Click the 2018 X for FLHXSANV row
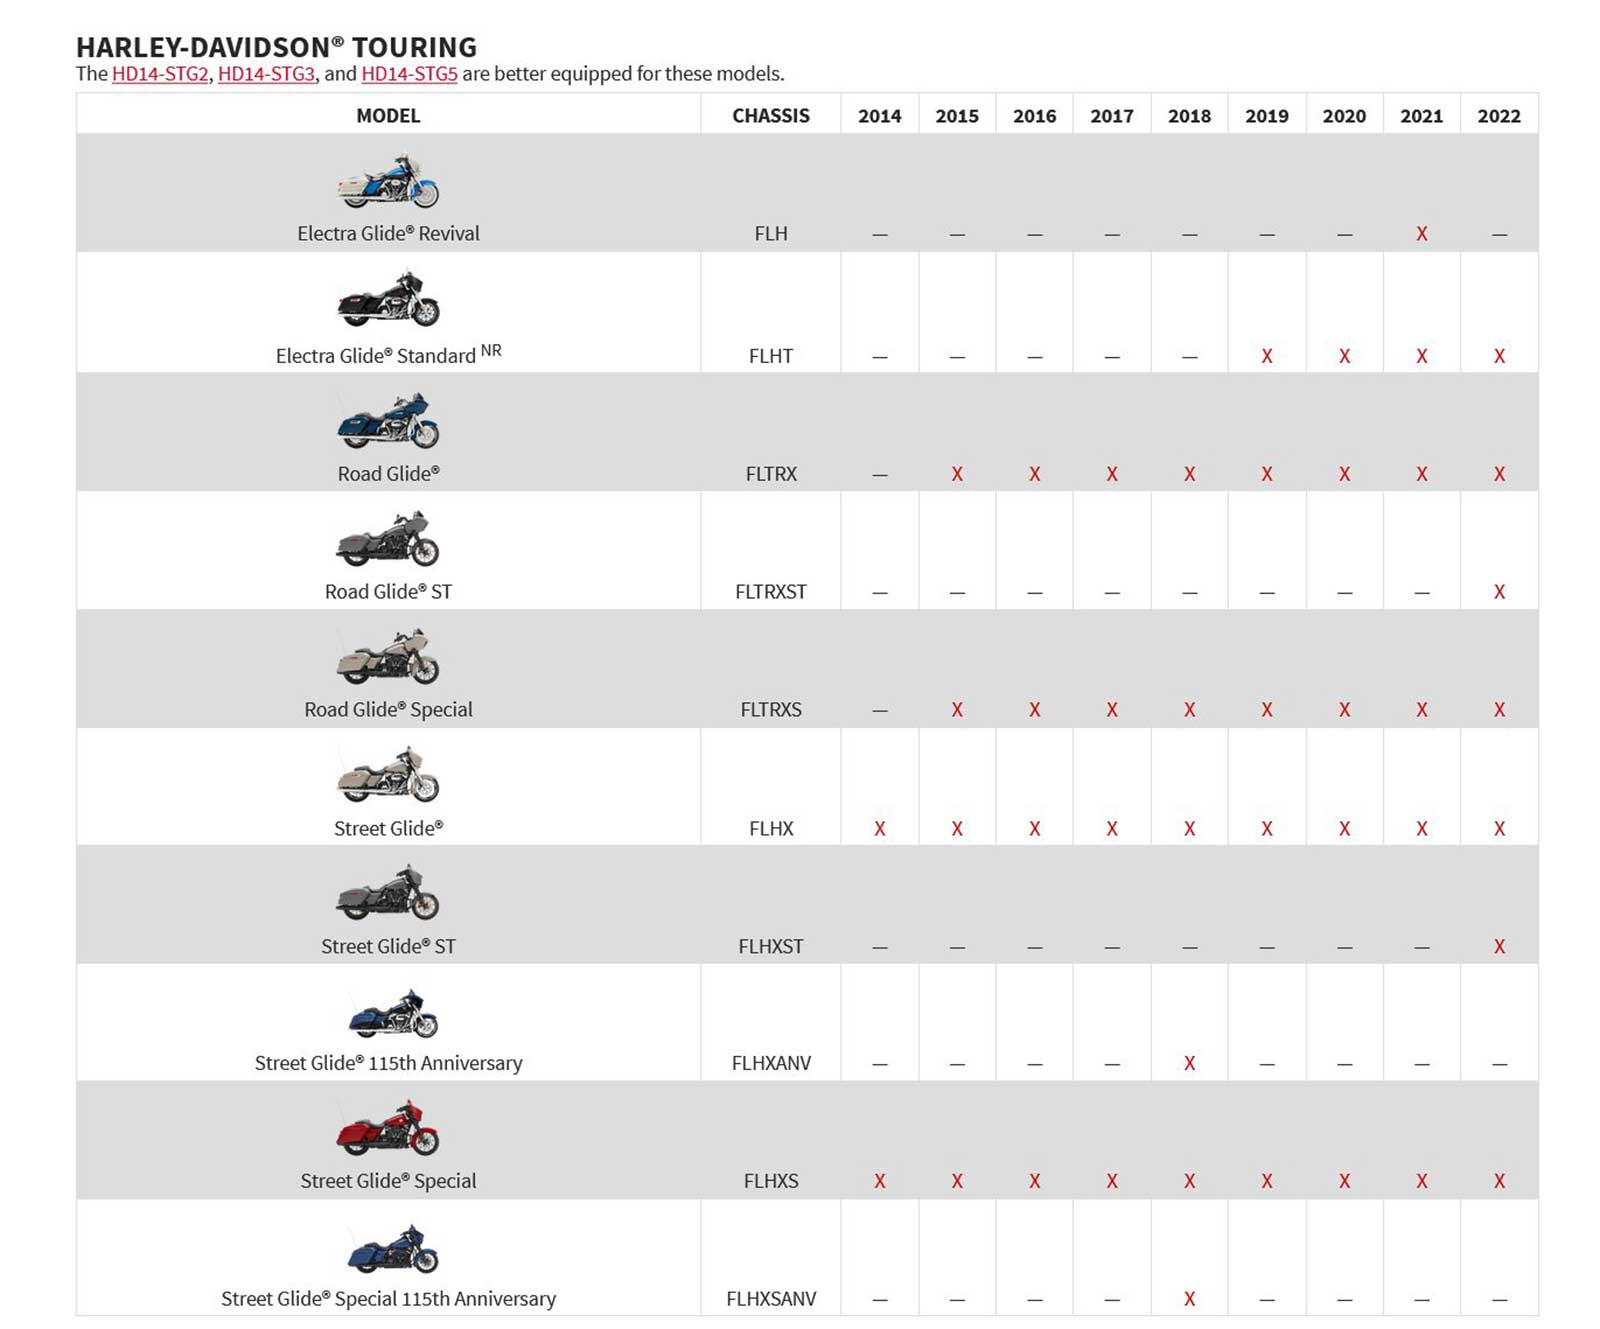 (1190, 1300)
